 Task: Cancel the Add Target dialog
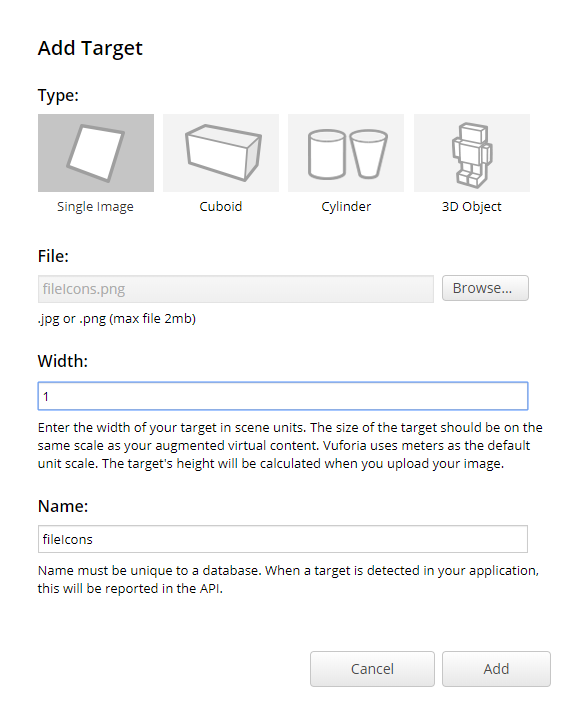[372, 669]
